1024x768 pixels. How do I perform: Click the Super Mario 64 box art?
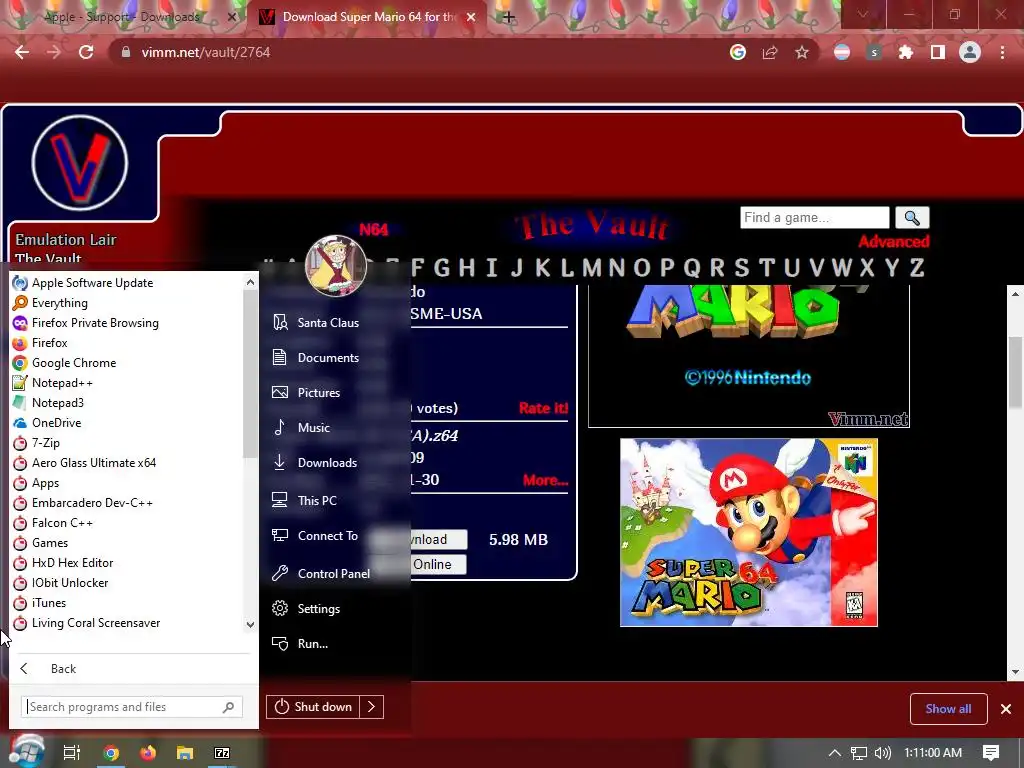click(748, 532)
